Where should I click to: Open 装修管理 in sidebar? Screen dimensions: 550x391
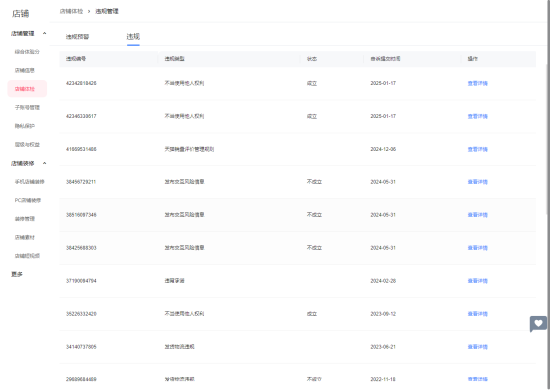(25, 219)
